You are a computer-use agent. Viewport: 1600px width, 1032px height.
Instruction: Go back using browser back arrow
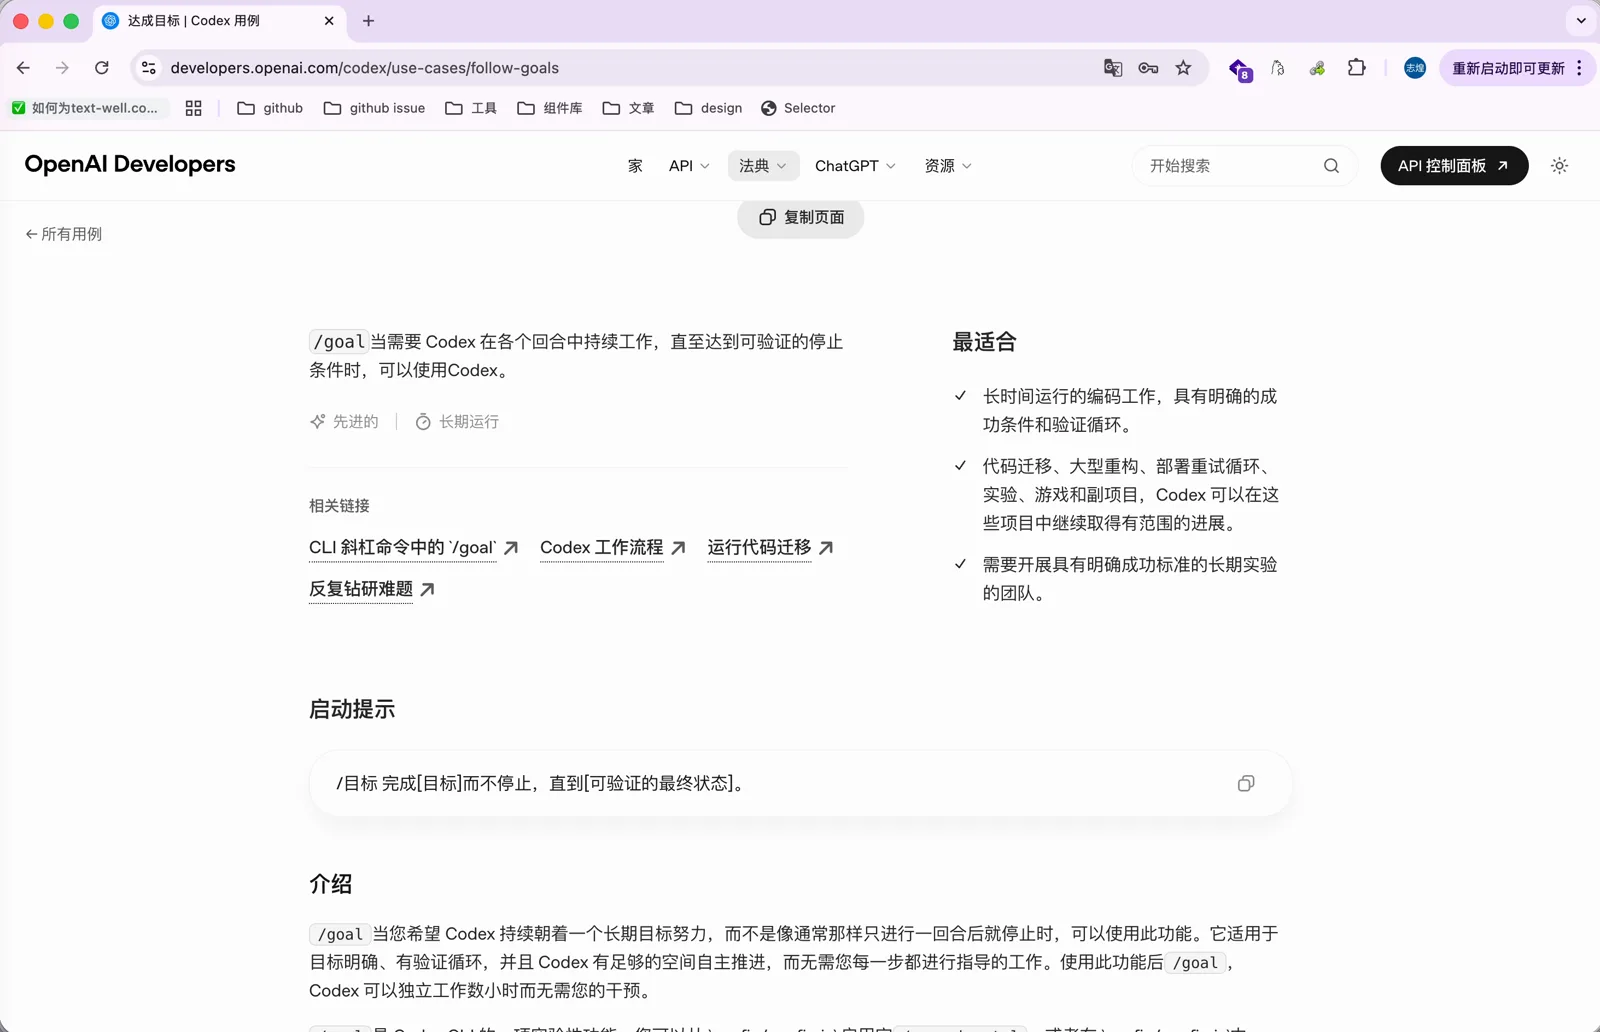point(23,68)
